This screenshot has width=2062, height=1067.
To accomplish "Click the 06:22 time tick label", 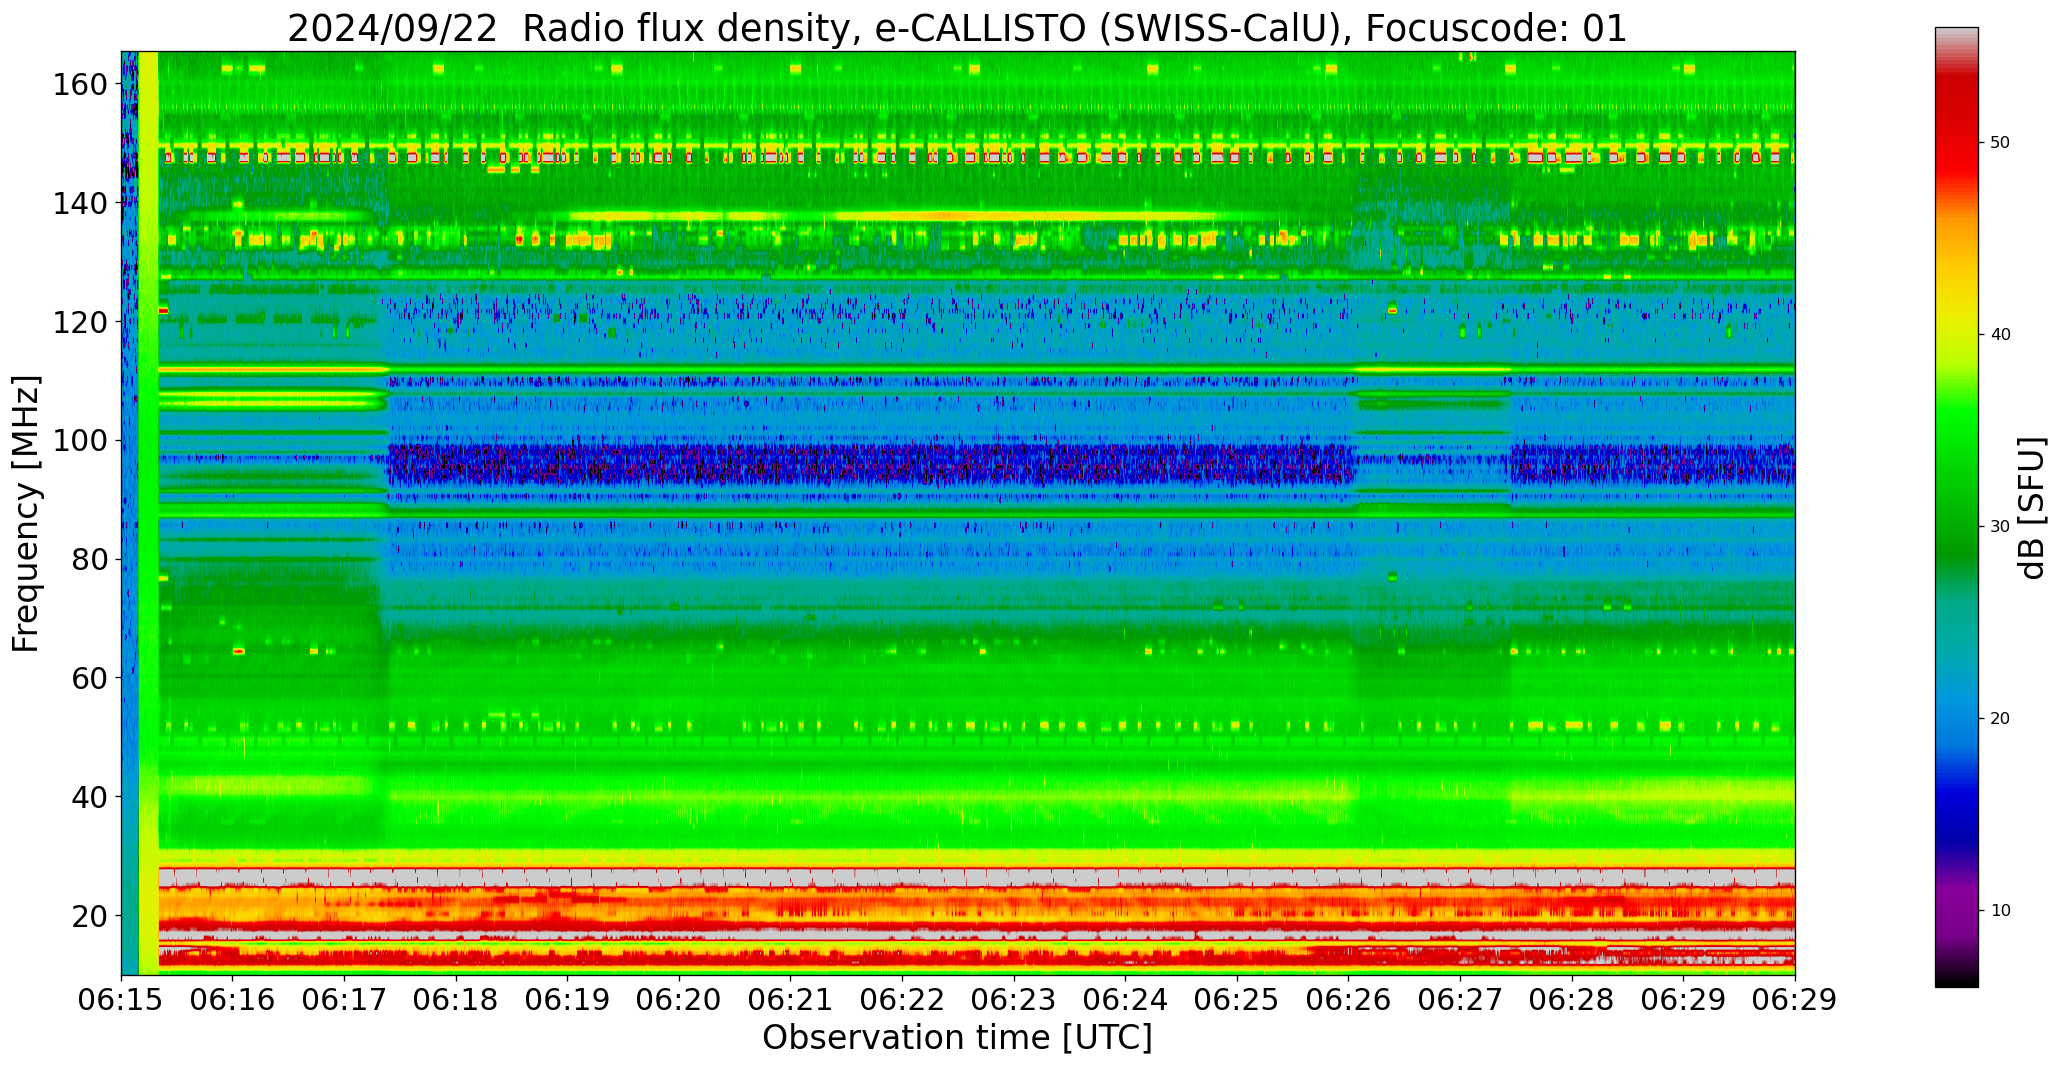I will (x=902, y=1000).
